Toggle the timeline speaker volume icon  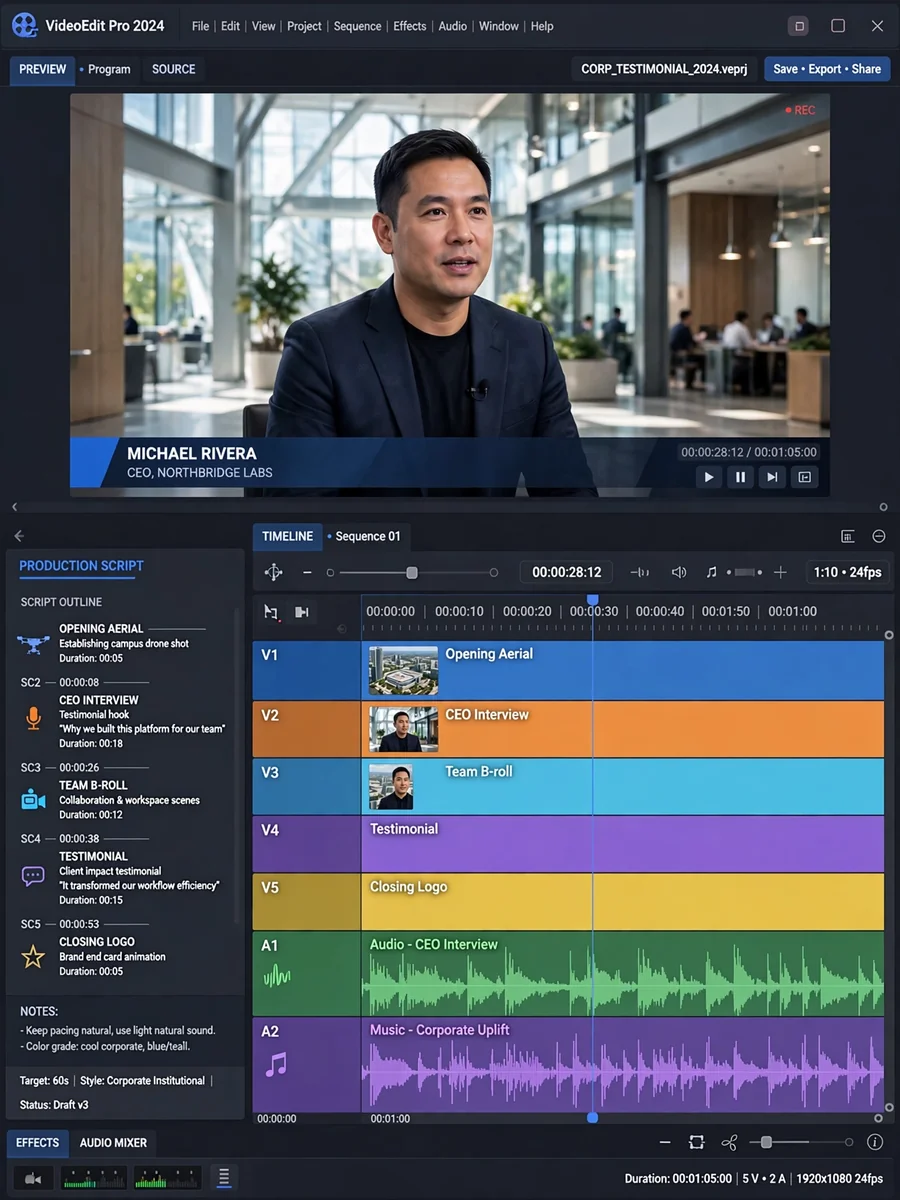pos(679,572)
